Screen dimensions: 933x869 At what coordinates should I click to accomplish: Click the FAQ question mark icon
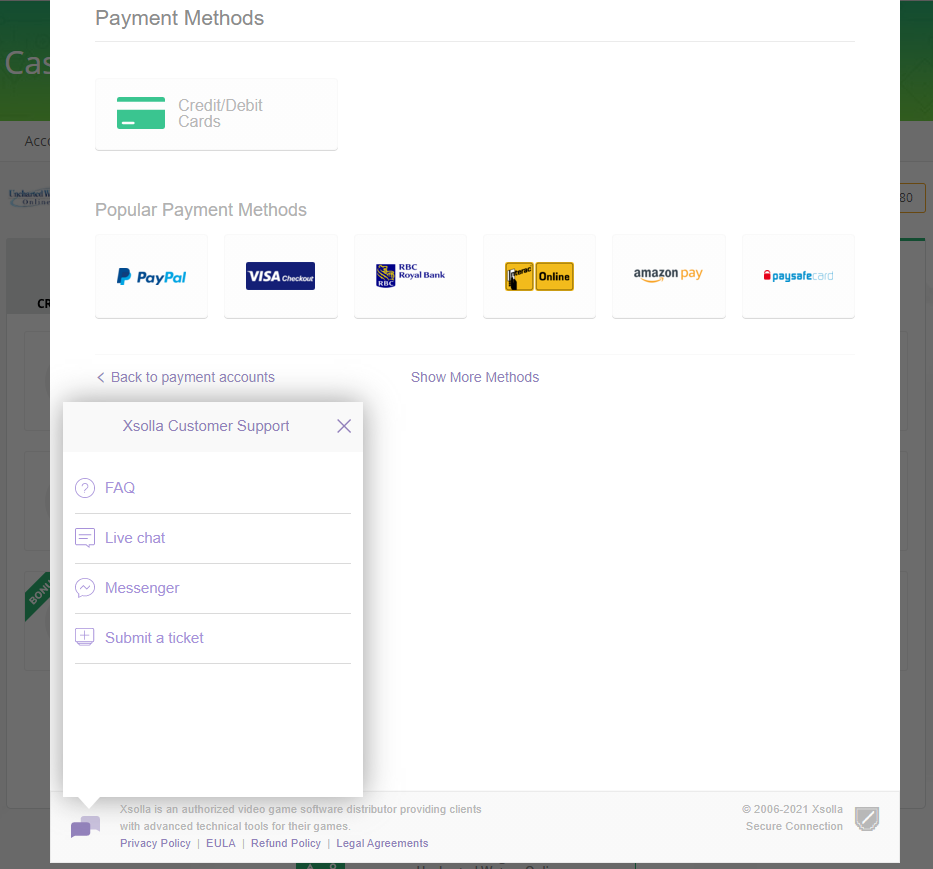(85, 488)
